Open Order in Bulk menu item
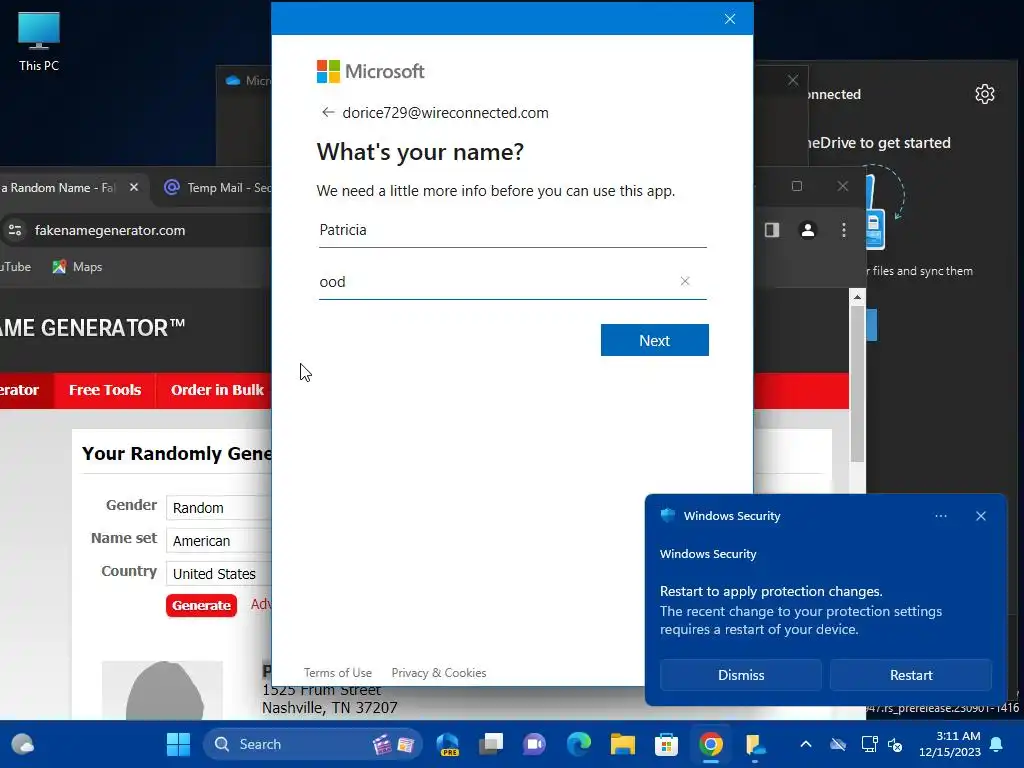1024x768 pixels. point(217,390)
